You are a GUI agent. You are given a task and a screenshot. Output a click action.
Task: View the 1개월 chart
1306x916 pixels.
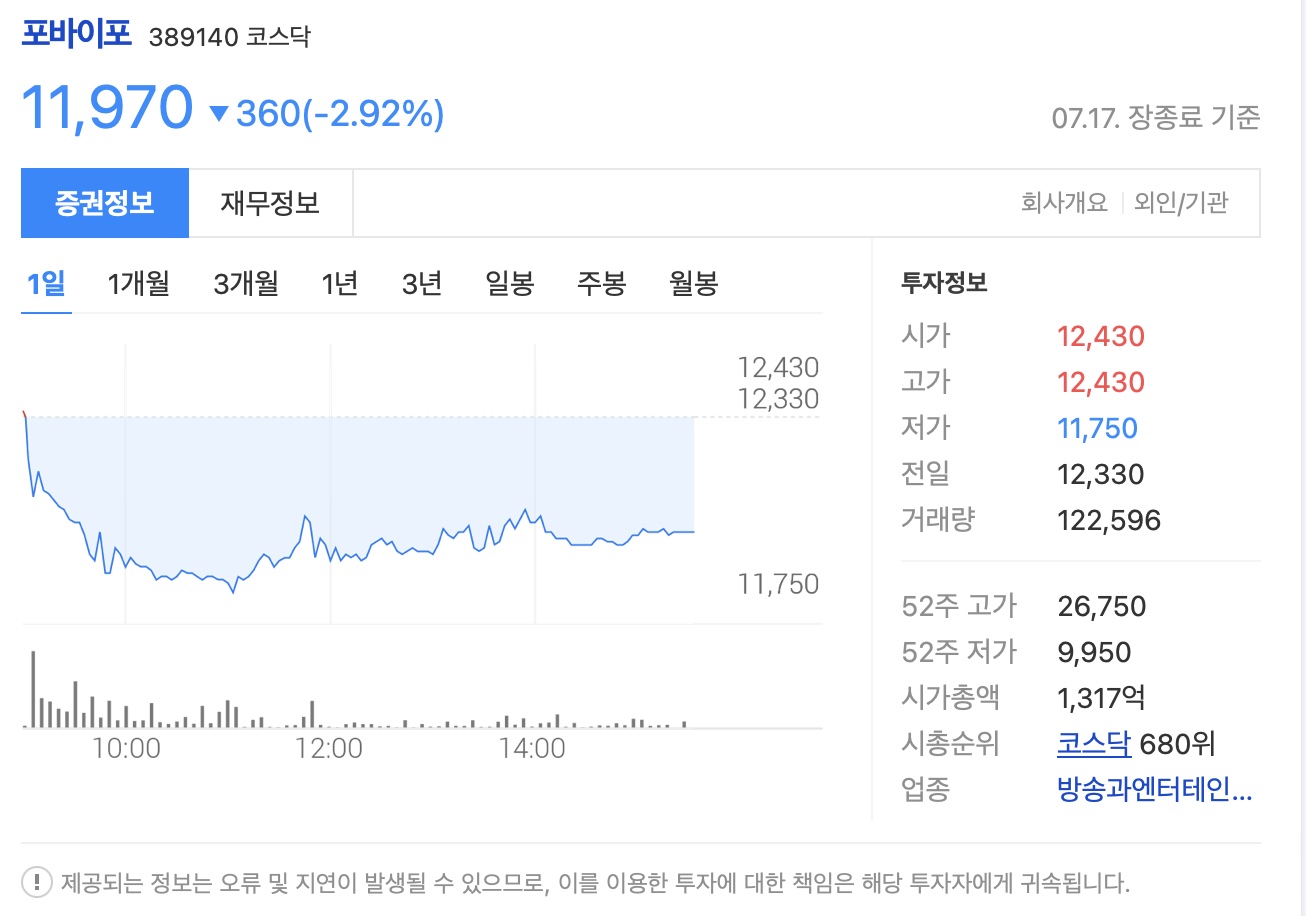(138, 283)
